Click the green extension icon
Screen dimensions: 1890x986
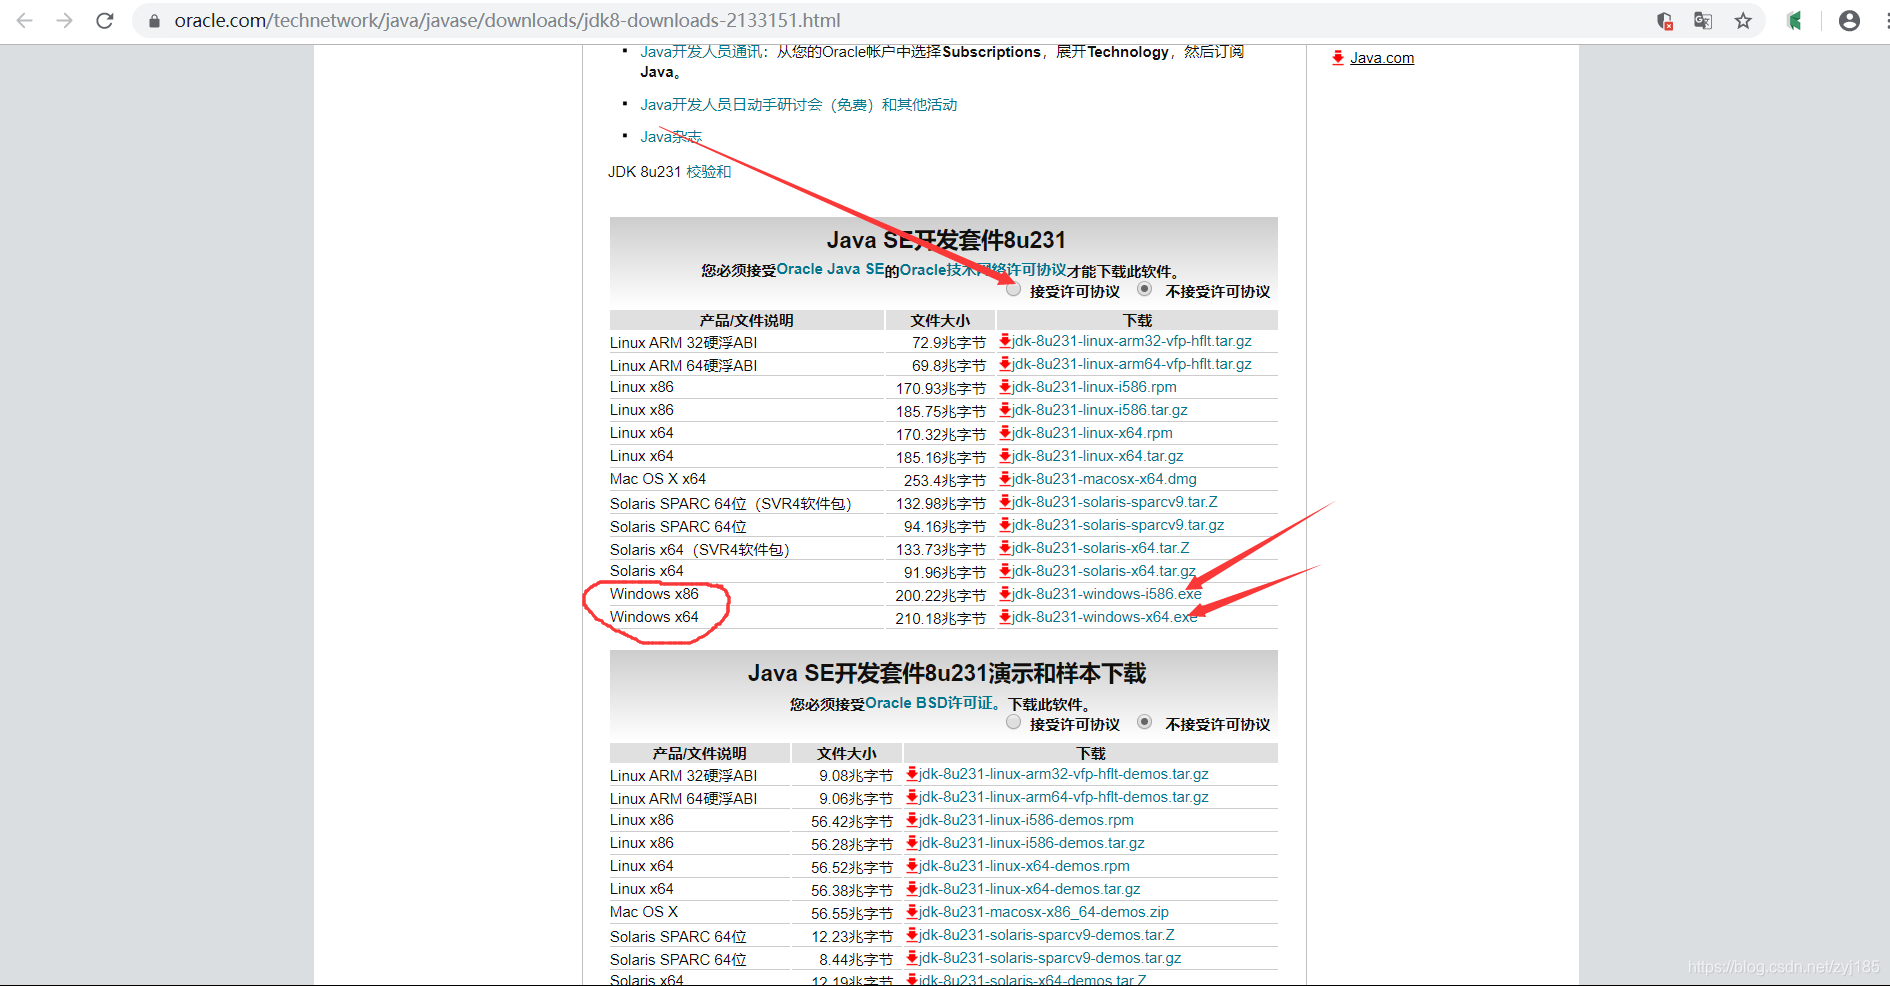pos(1795,20)
